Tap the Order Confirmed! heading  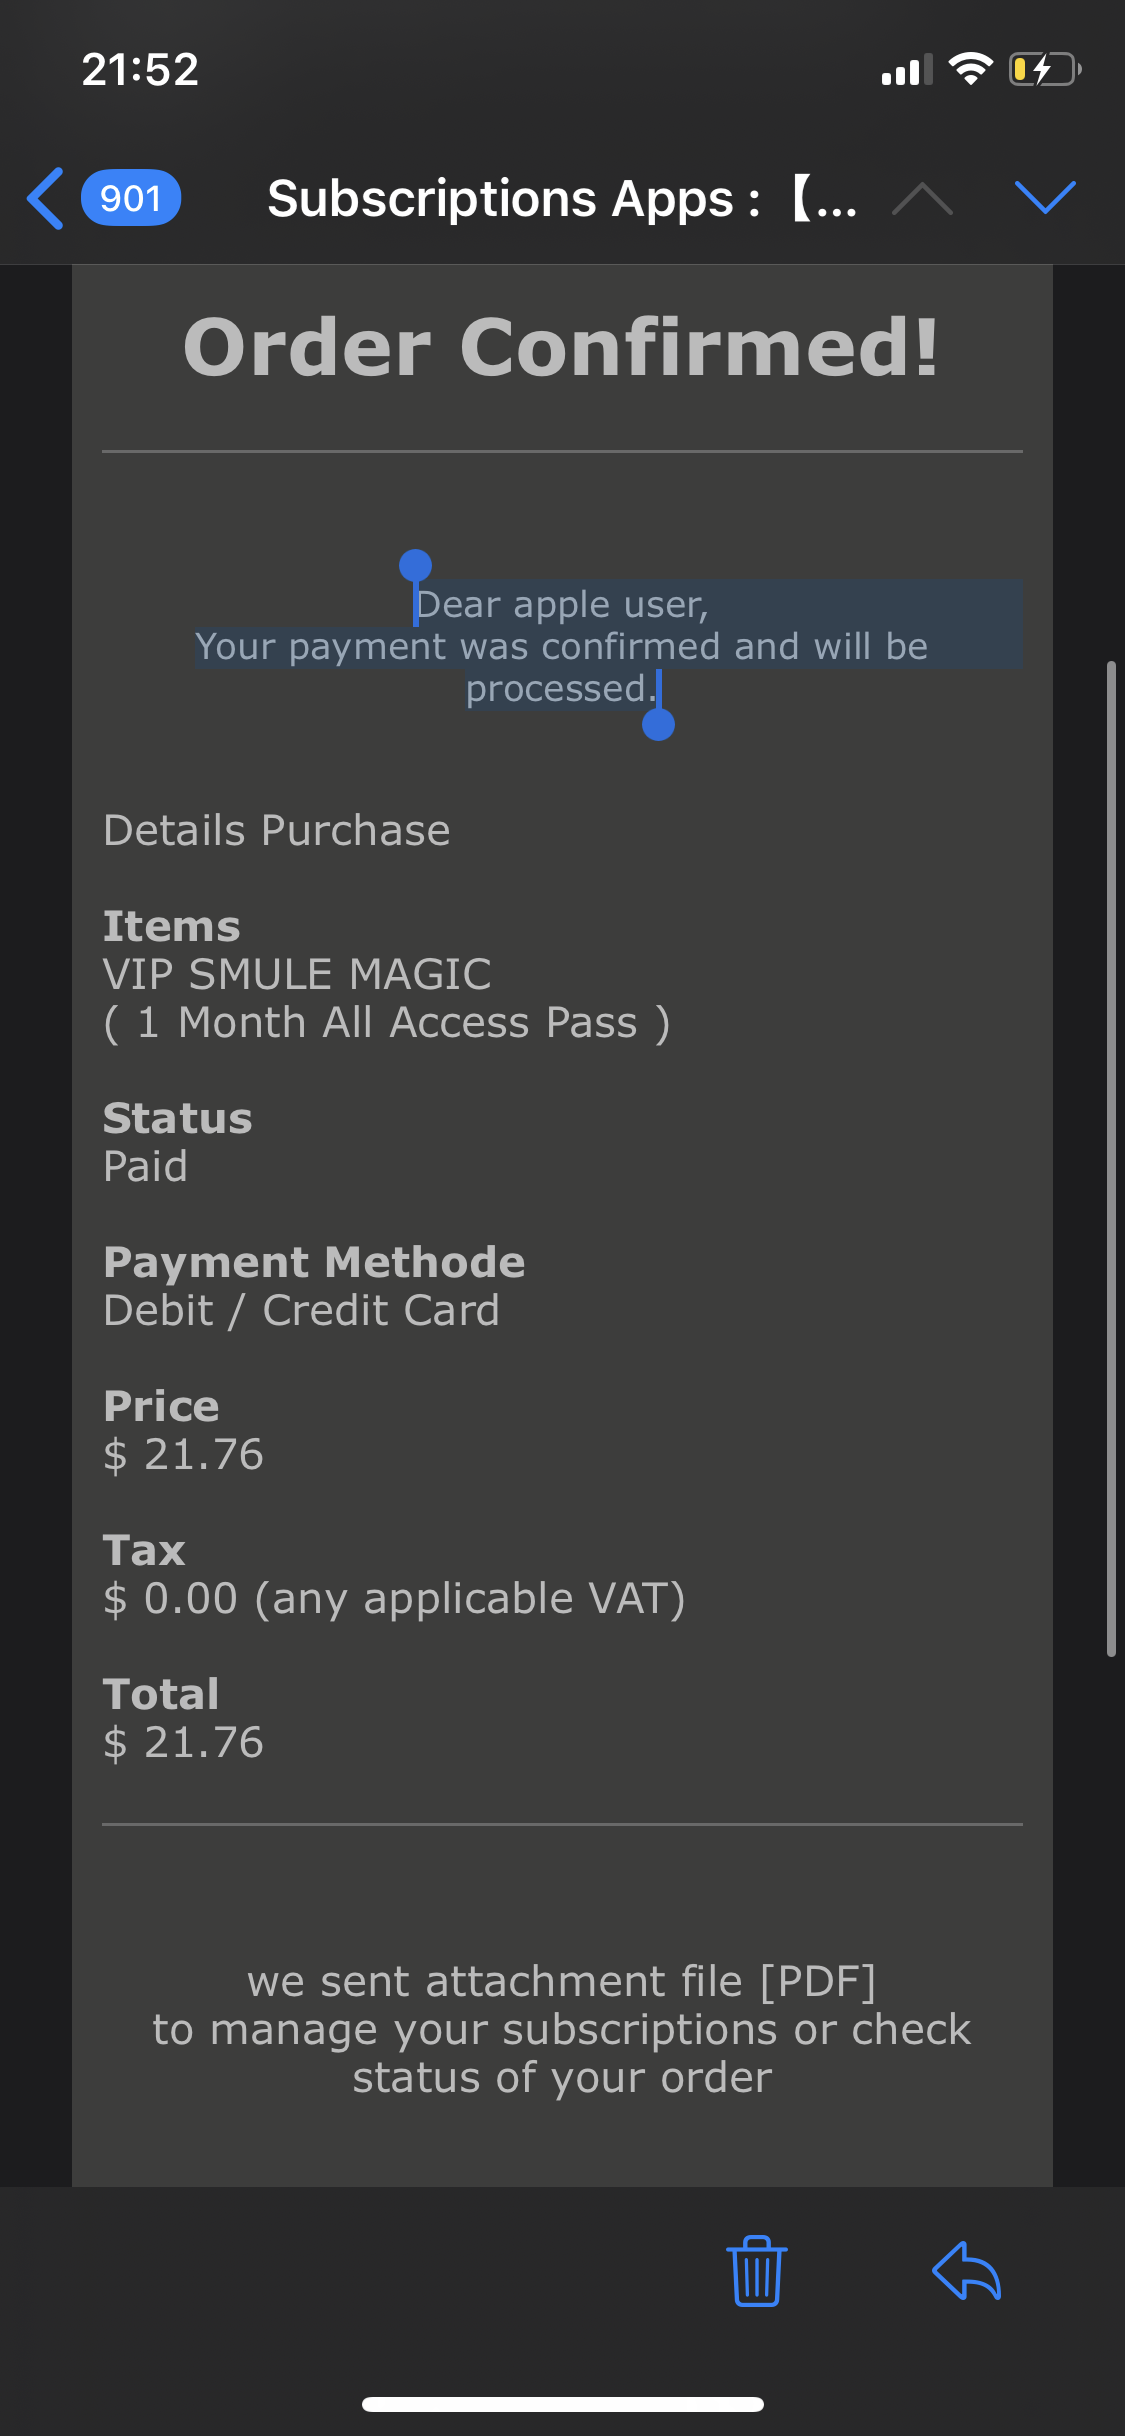[x=562, y=347]
